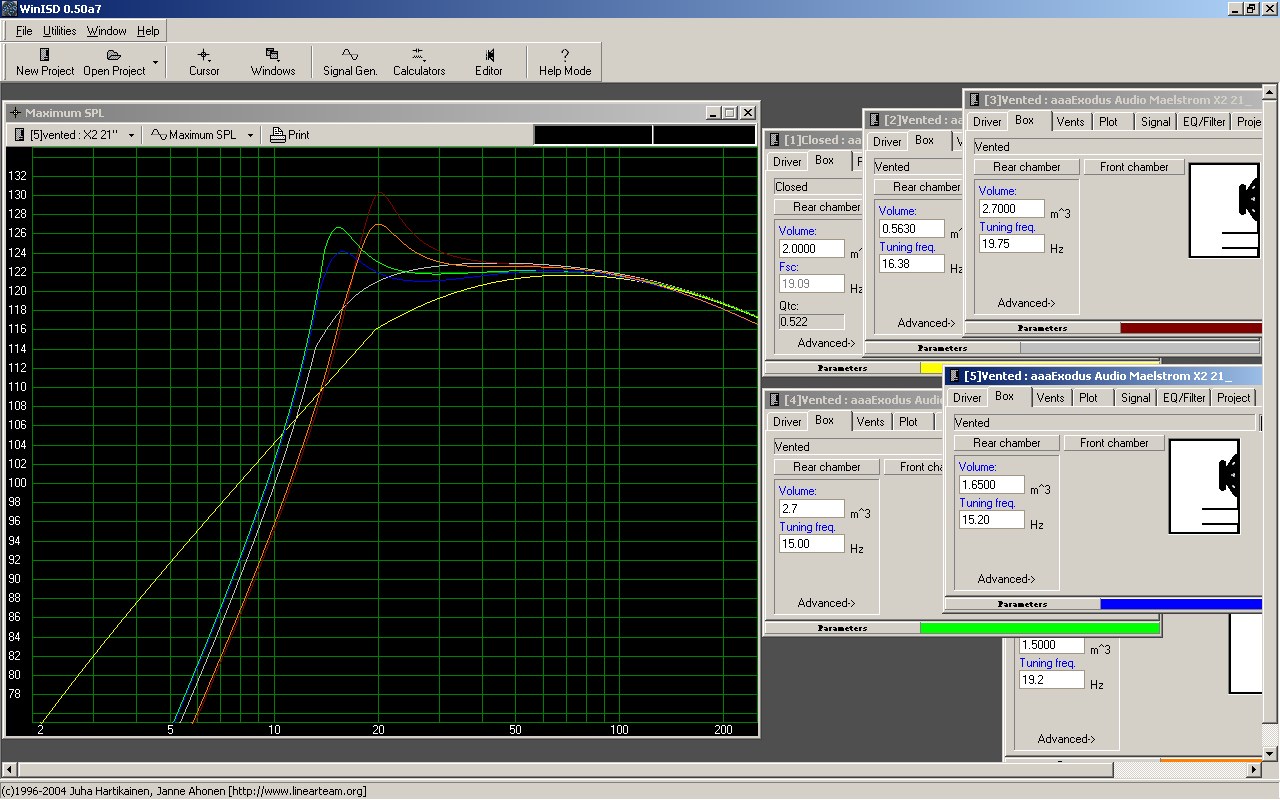This screenshot has height=800, width=1280.
Task: Switch to Vents tab in [5]Vented window
Action: (x=1050, y=398)
